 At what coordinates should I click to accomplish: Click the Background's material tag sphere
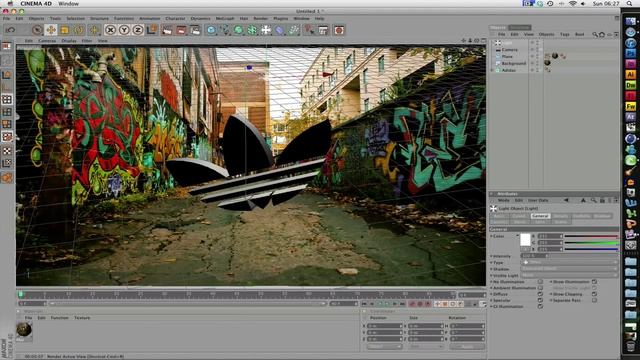click(x=547, y=63)
